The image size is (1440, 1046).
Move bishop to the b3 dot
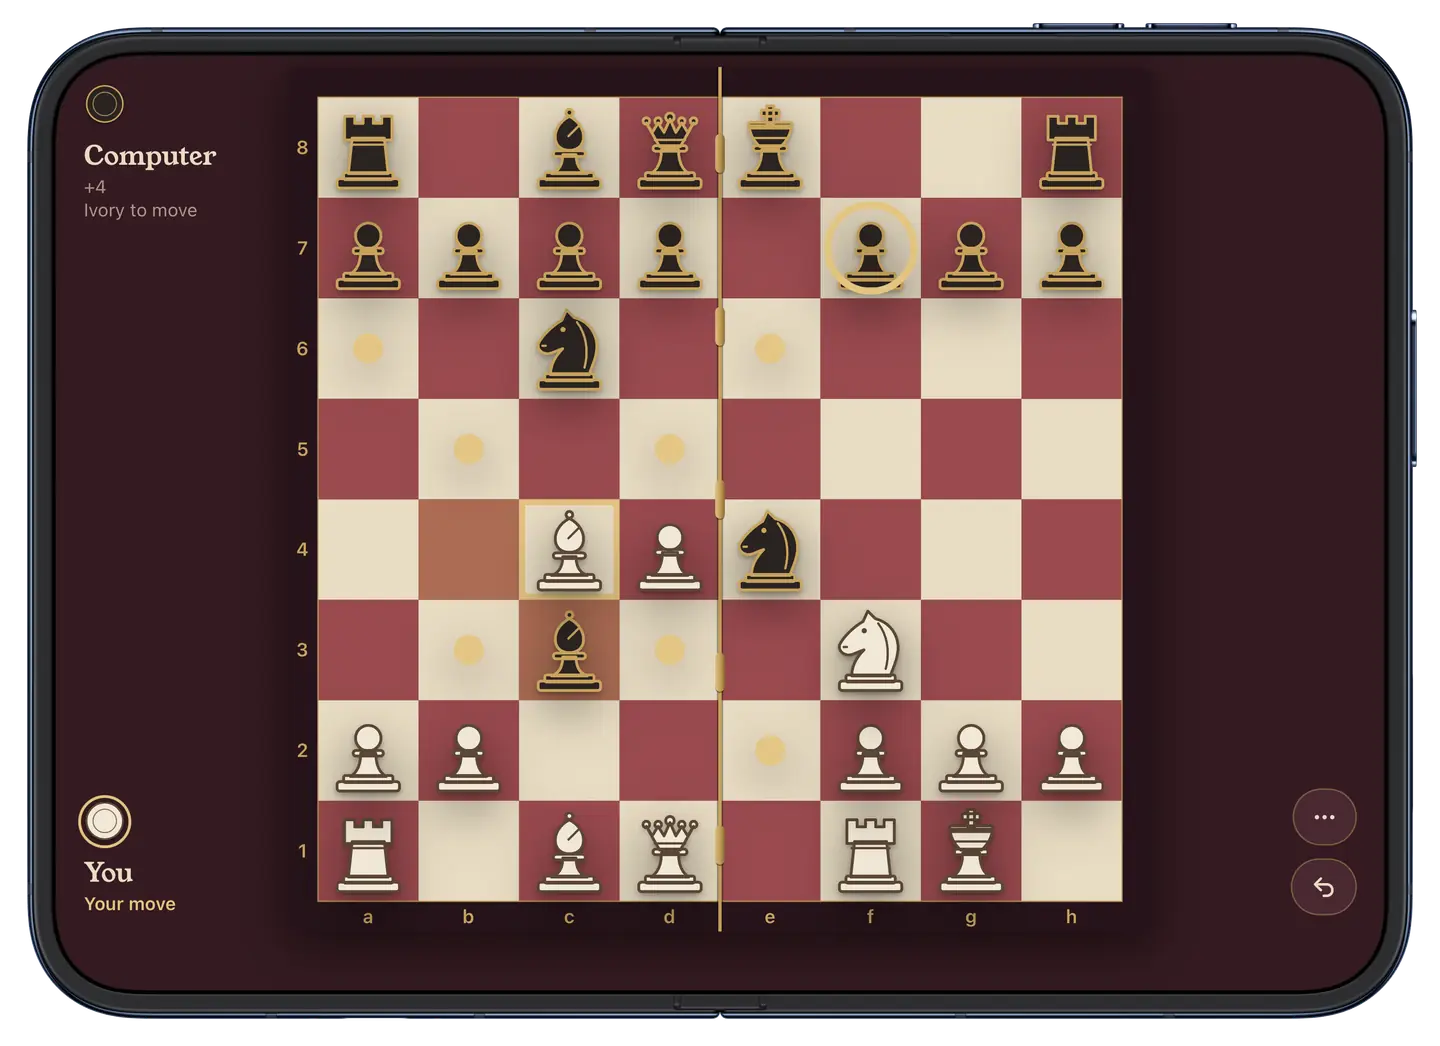pos(468,650)
